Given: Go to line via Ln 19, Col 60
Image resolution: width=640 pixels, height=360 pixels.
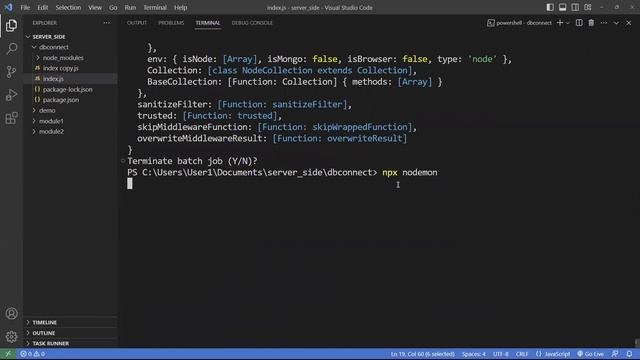Looking at the screenshot, I should (422, 354).
